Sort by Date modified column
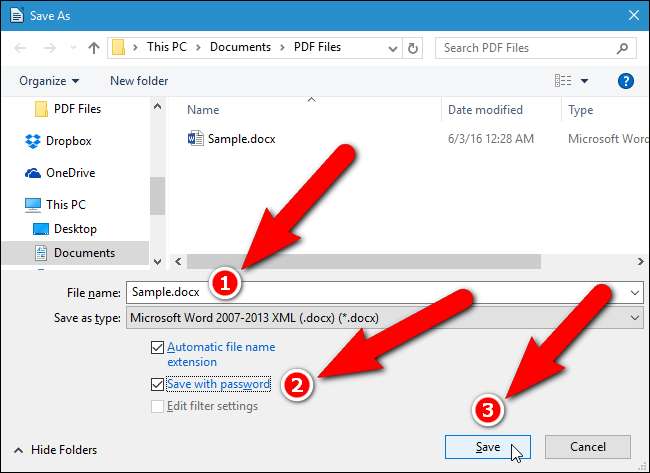650x473 pixels. (x=485, y=110)
